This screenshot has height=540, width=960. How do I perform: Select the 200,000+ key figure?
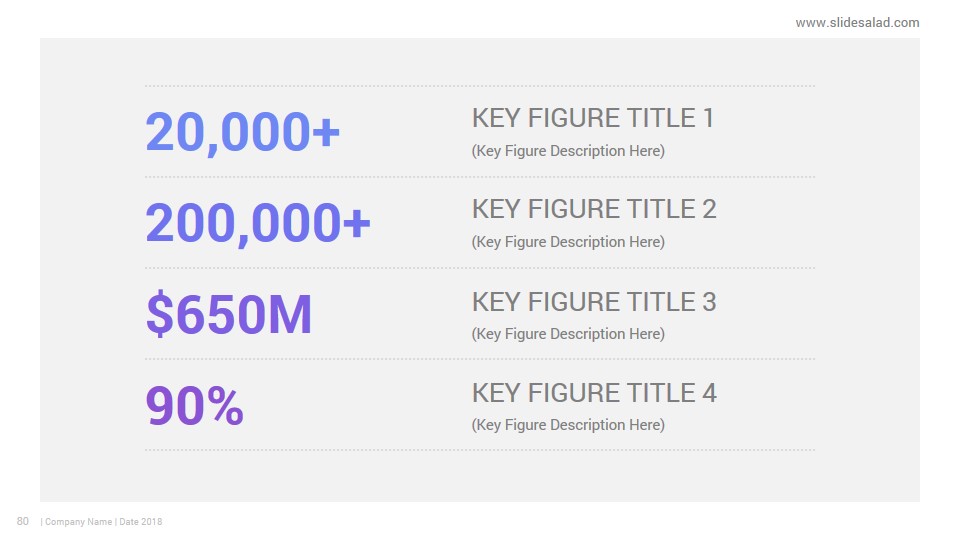[258, 223]
